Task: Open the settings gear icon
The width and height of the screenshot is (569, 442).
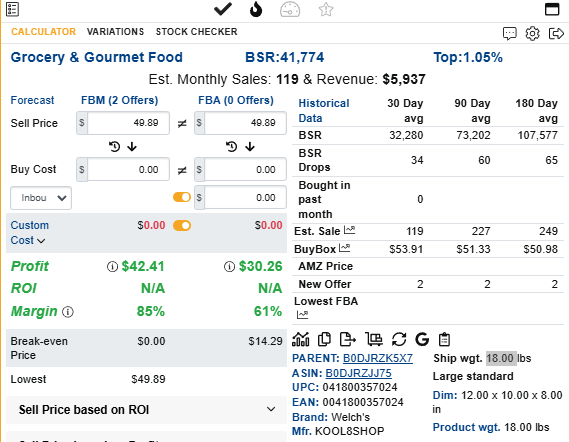Action: pyautogui.click(x=532, y=33)
